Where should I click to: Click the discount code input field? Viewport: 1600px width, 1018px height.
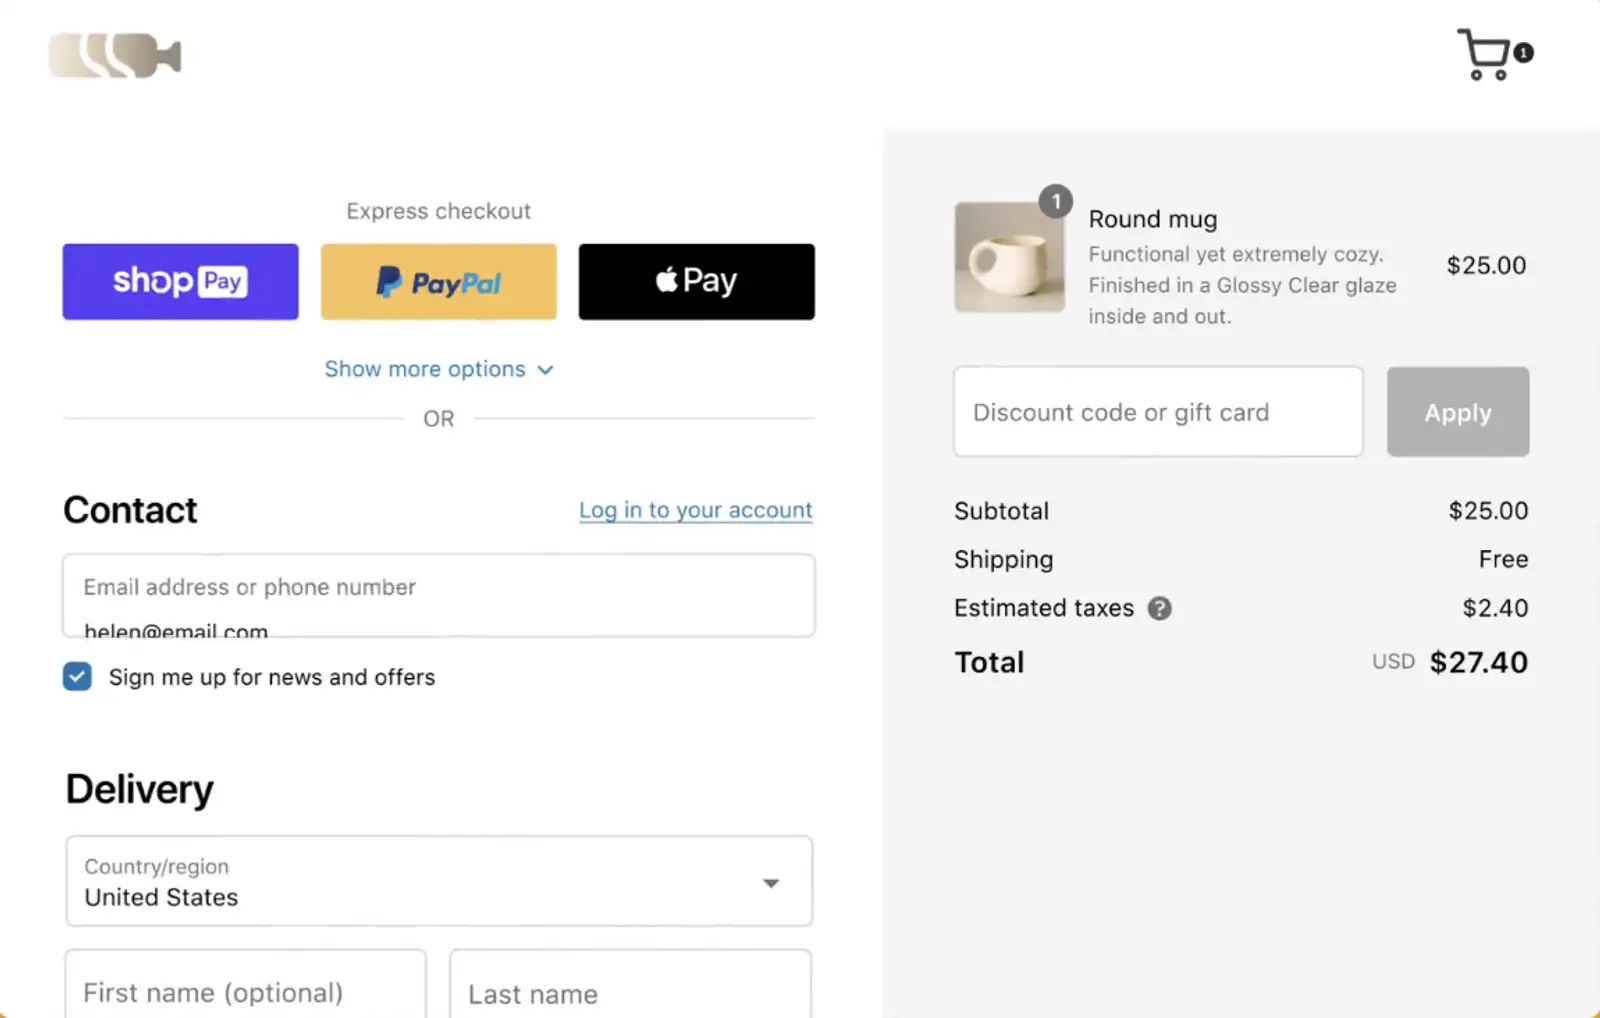point(1157,412)
